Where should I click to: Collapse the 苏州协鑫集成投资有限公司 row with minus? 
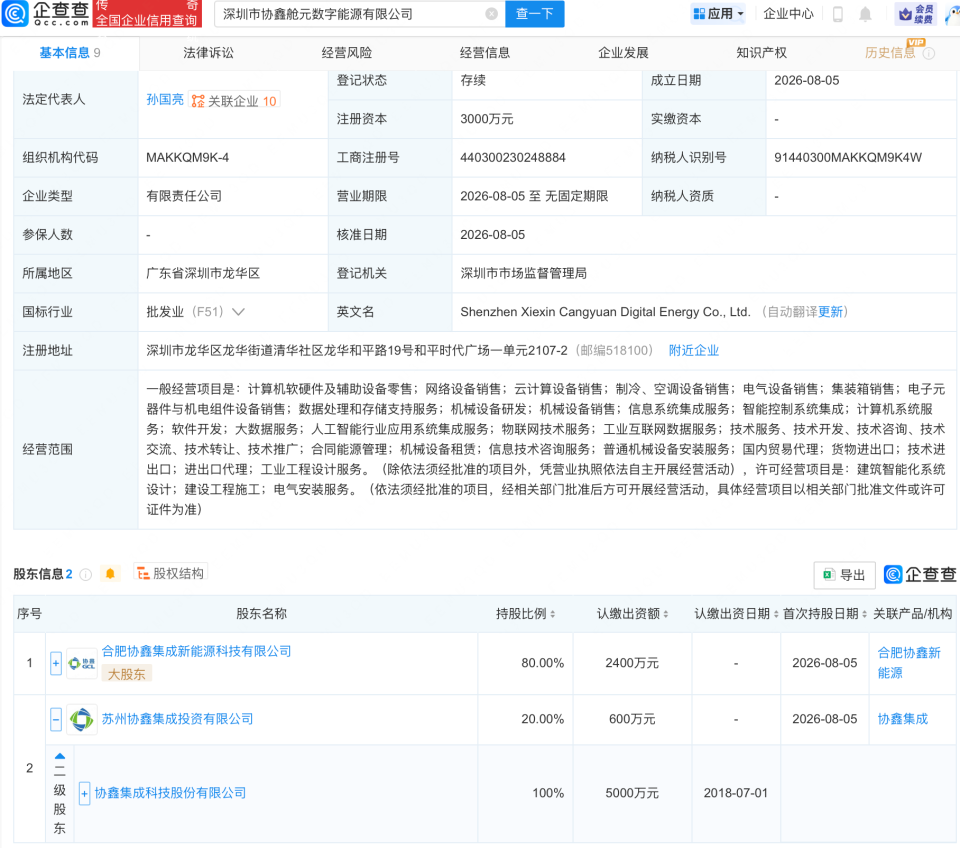[x=56, y=719]
